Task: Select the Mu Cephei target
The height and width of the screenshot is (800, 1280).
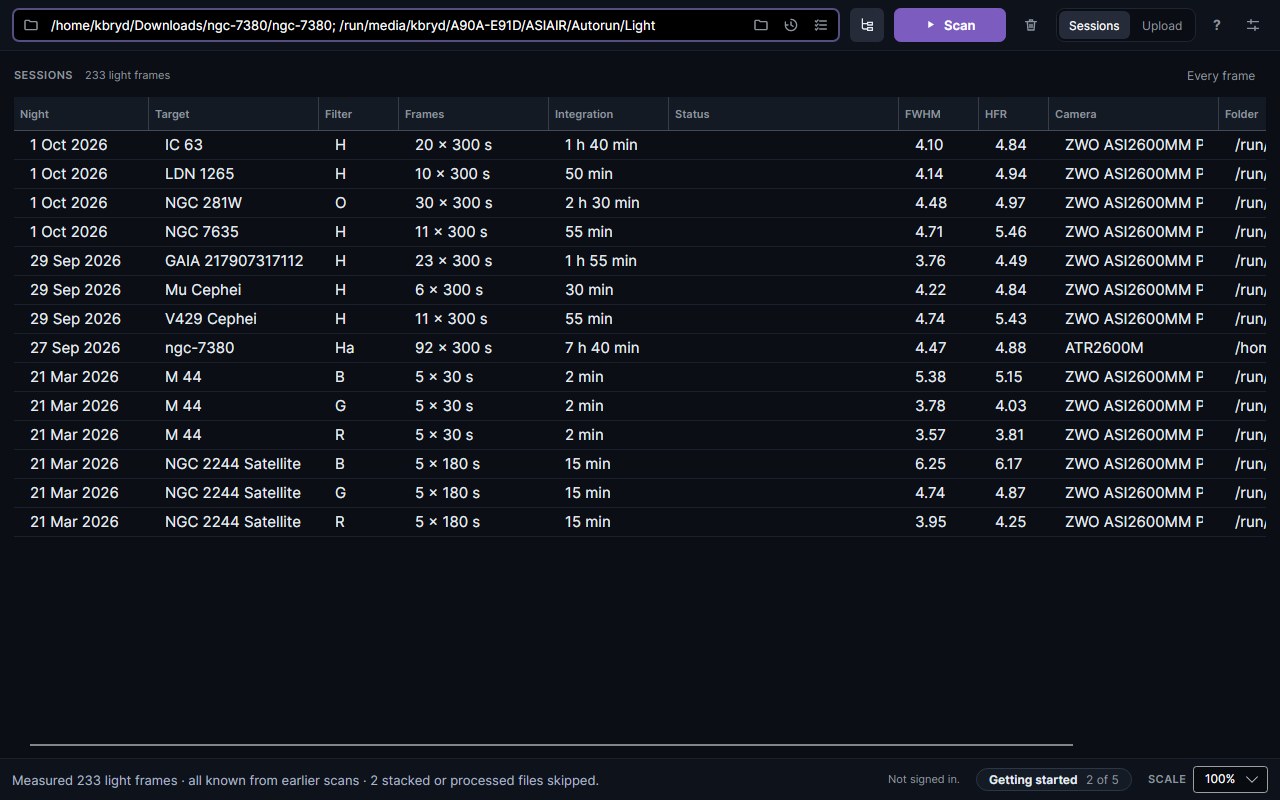Action: coord(203,290)
